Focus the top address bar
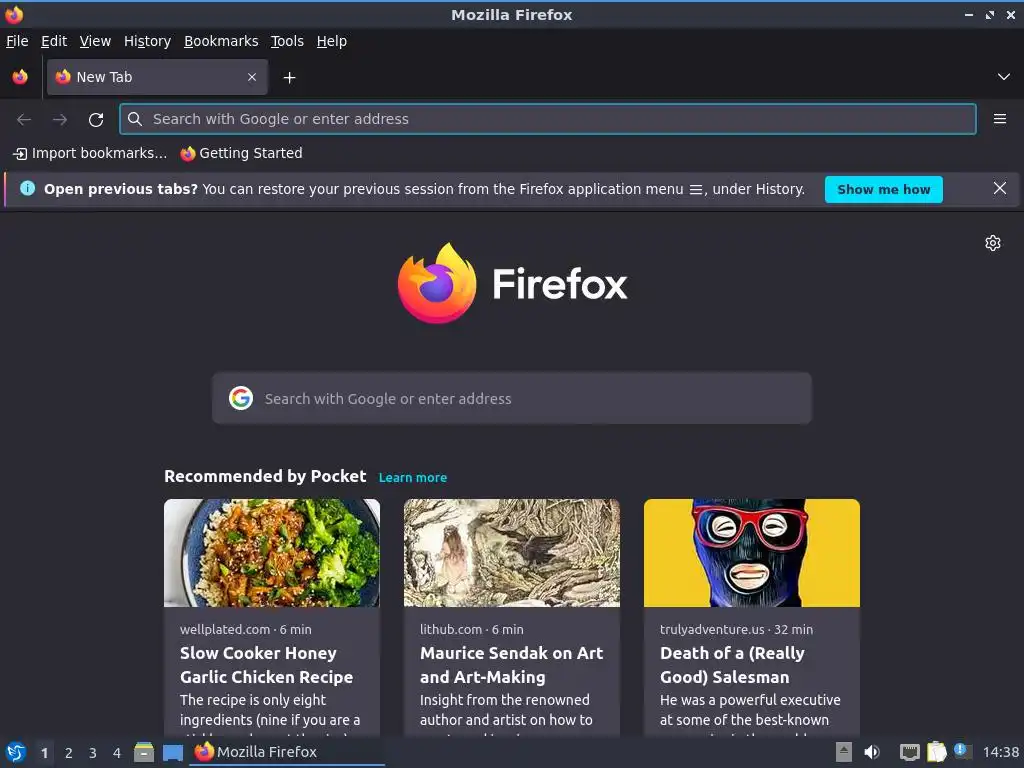The height and width of the screenshot is (768, 1024). point(547,119)
